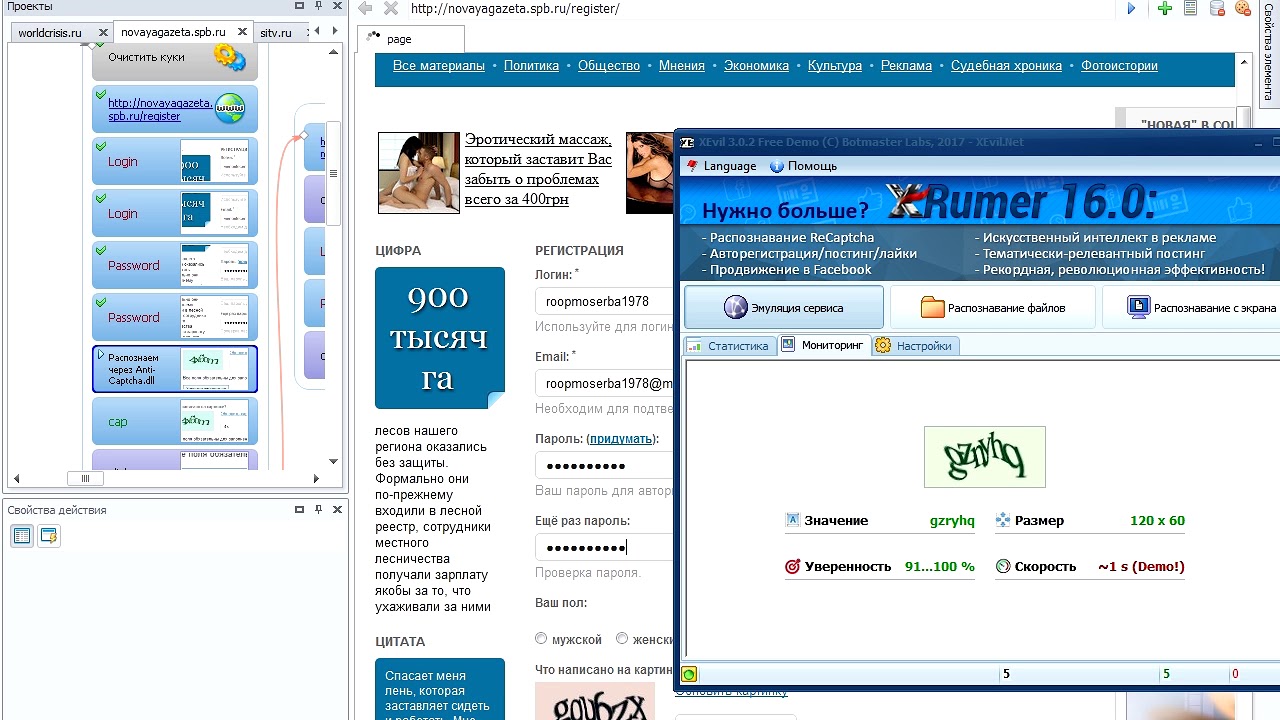
Task: Select the cap action block
Action: pyautogui.click(x=175, y=421)
